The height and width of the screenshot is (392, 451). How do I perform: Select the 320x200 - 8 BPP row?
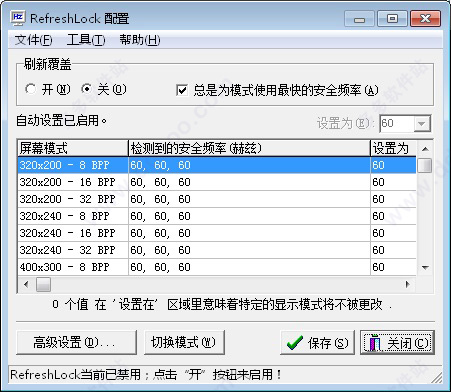click(x=217, y=165)
